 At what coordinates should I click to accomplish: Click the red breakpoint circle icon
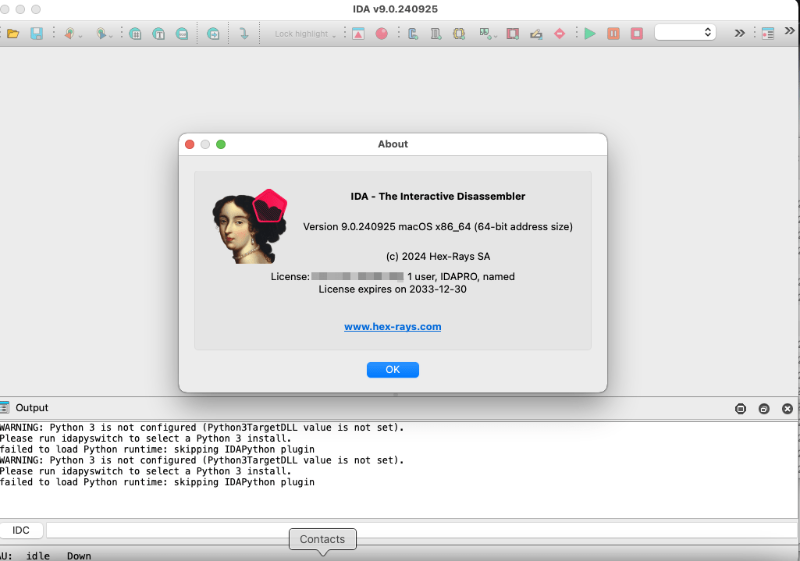[x=382, y=34]
